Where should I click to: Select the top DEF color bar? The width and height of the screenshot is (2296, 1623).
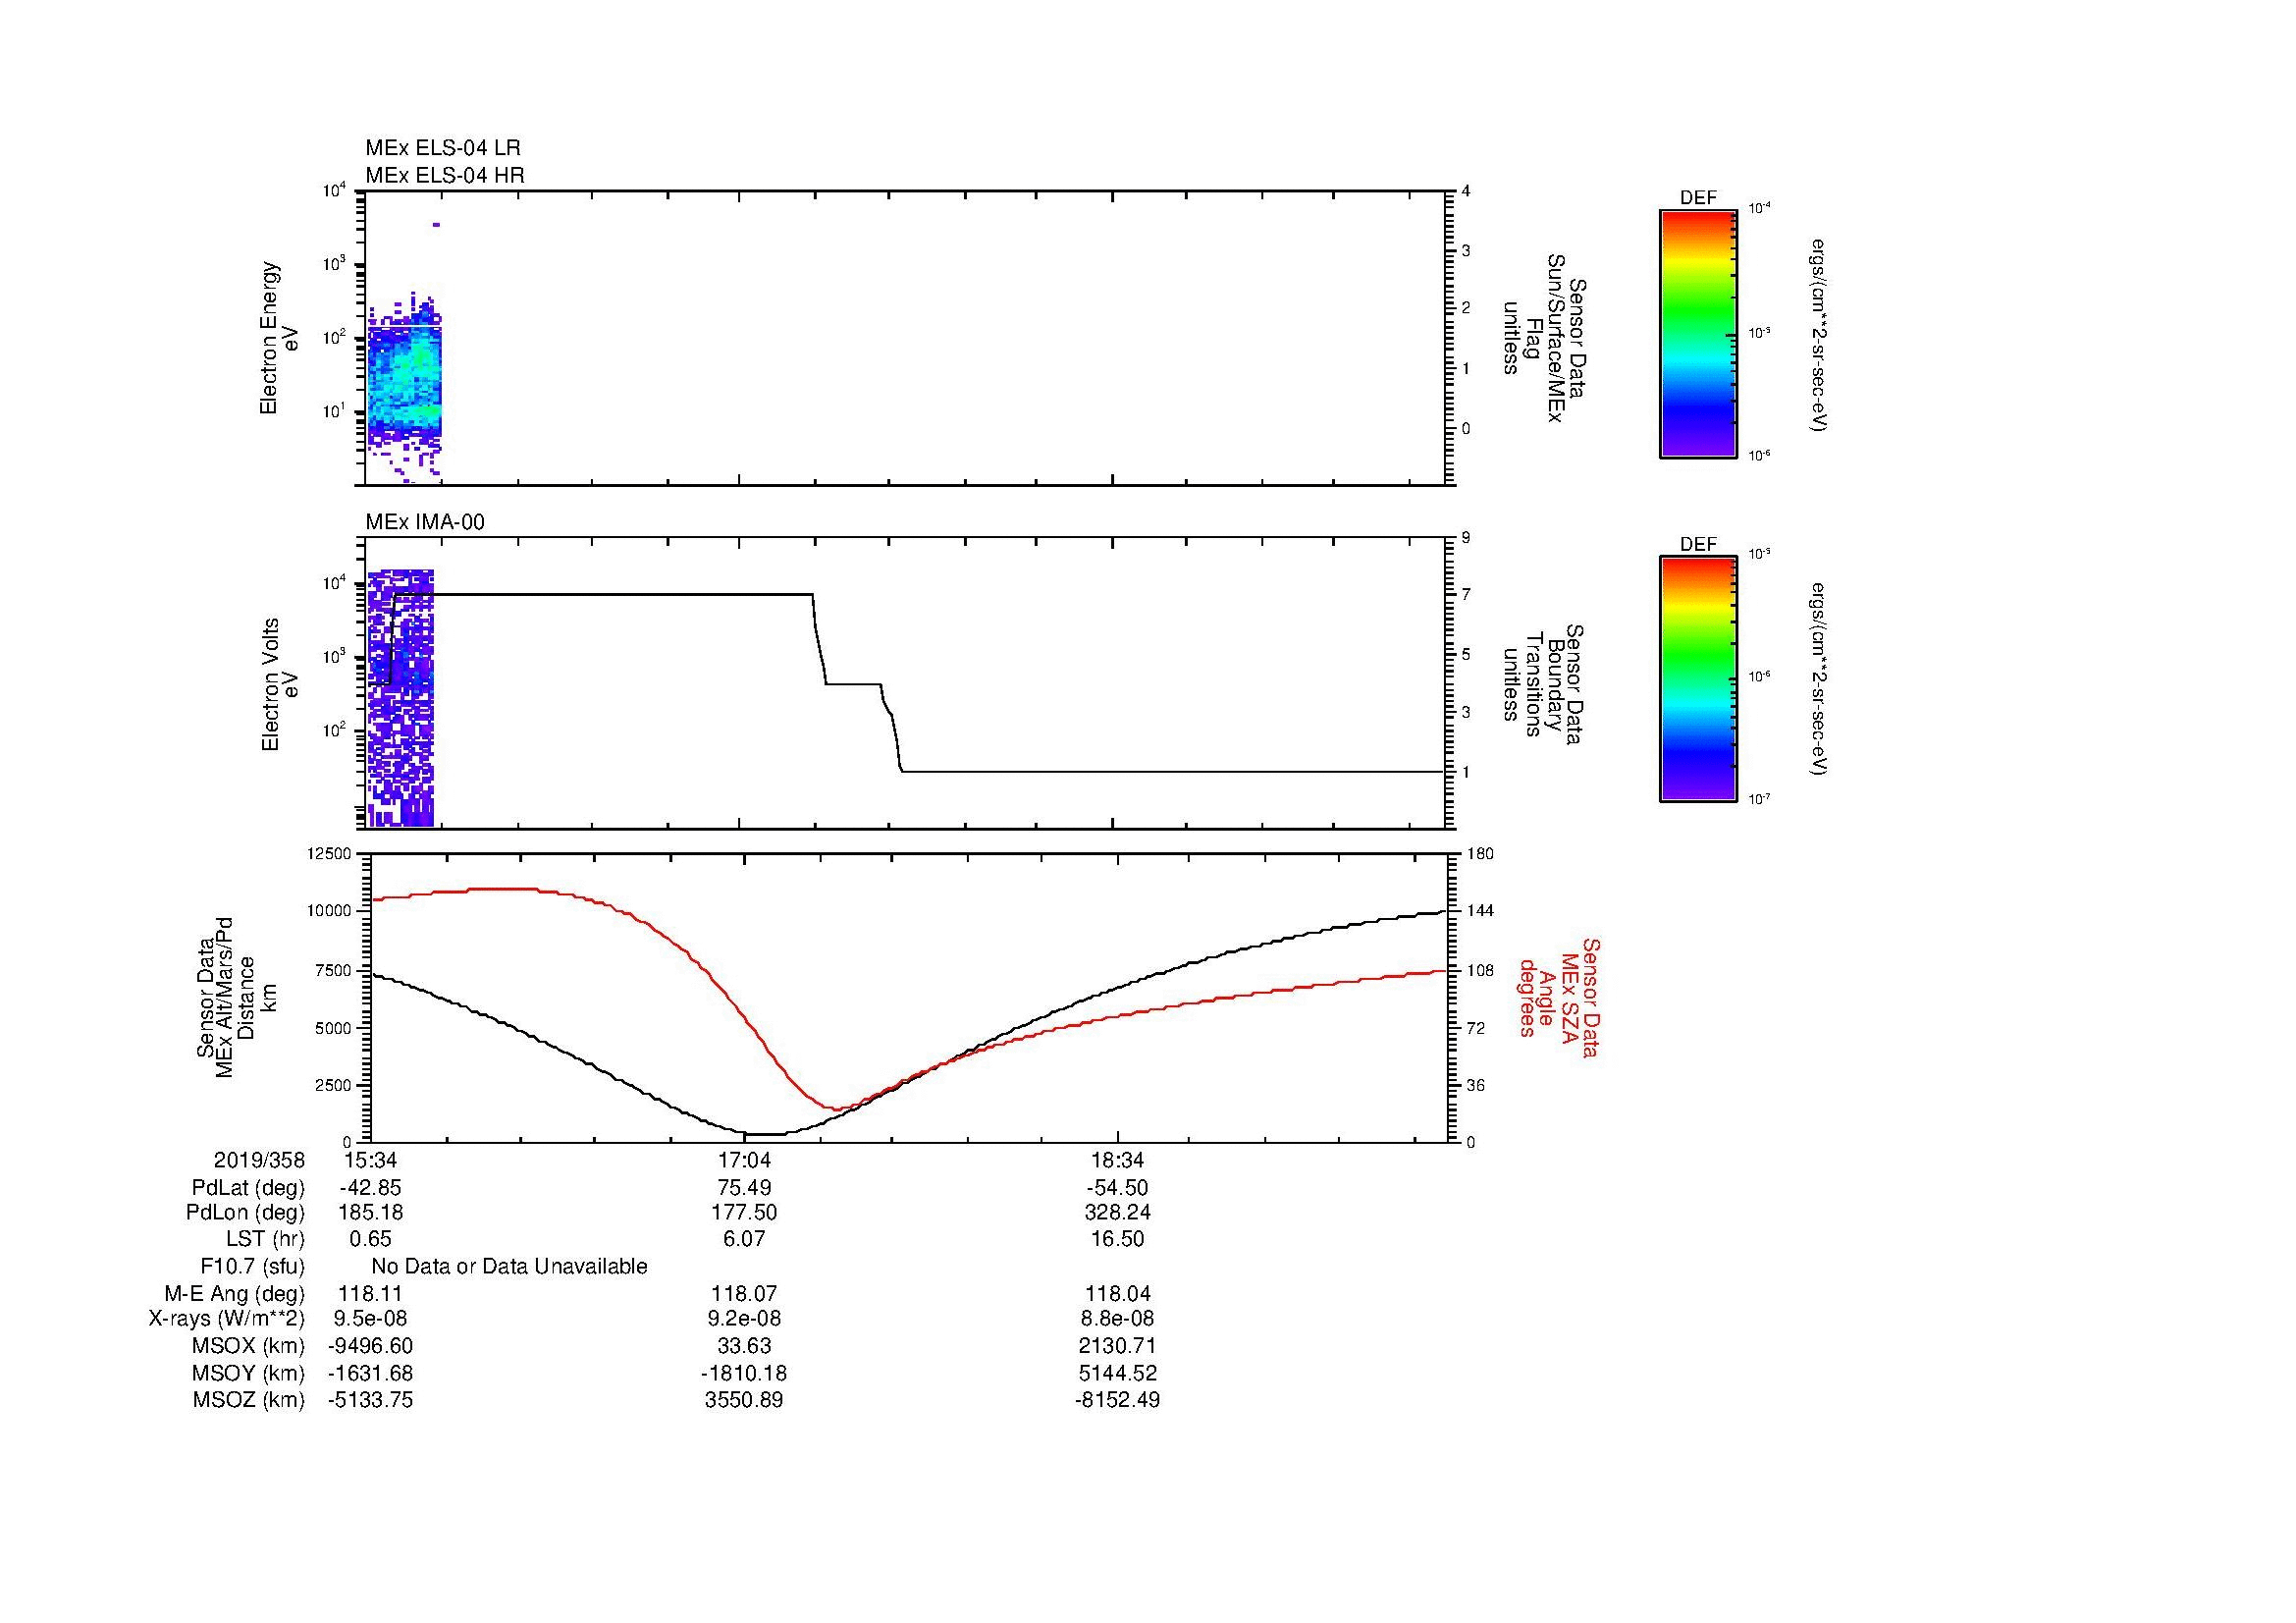pos(1697,334)
